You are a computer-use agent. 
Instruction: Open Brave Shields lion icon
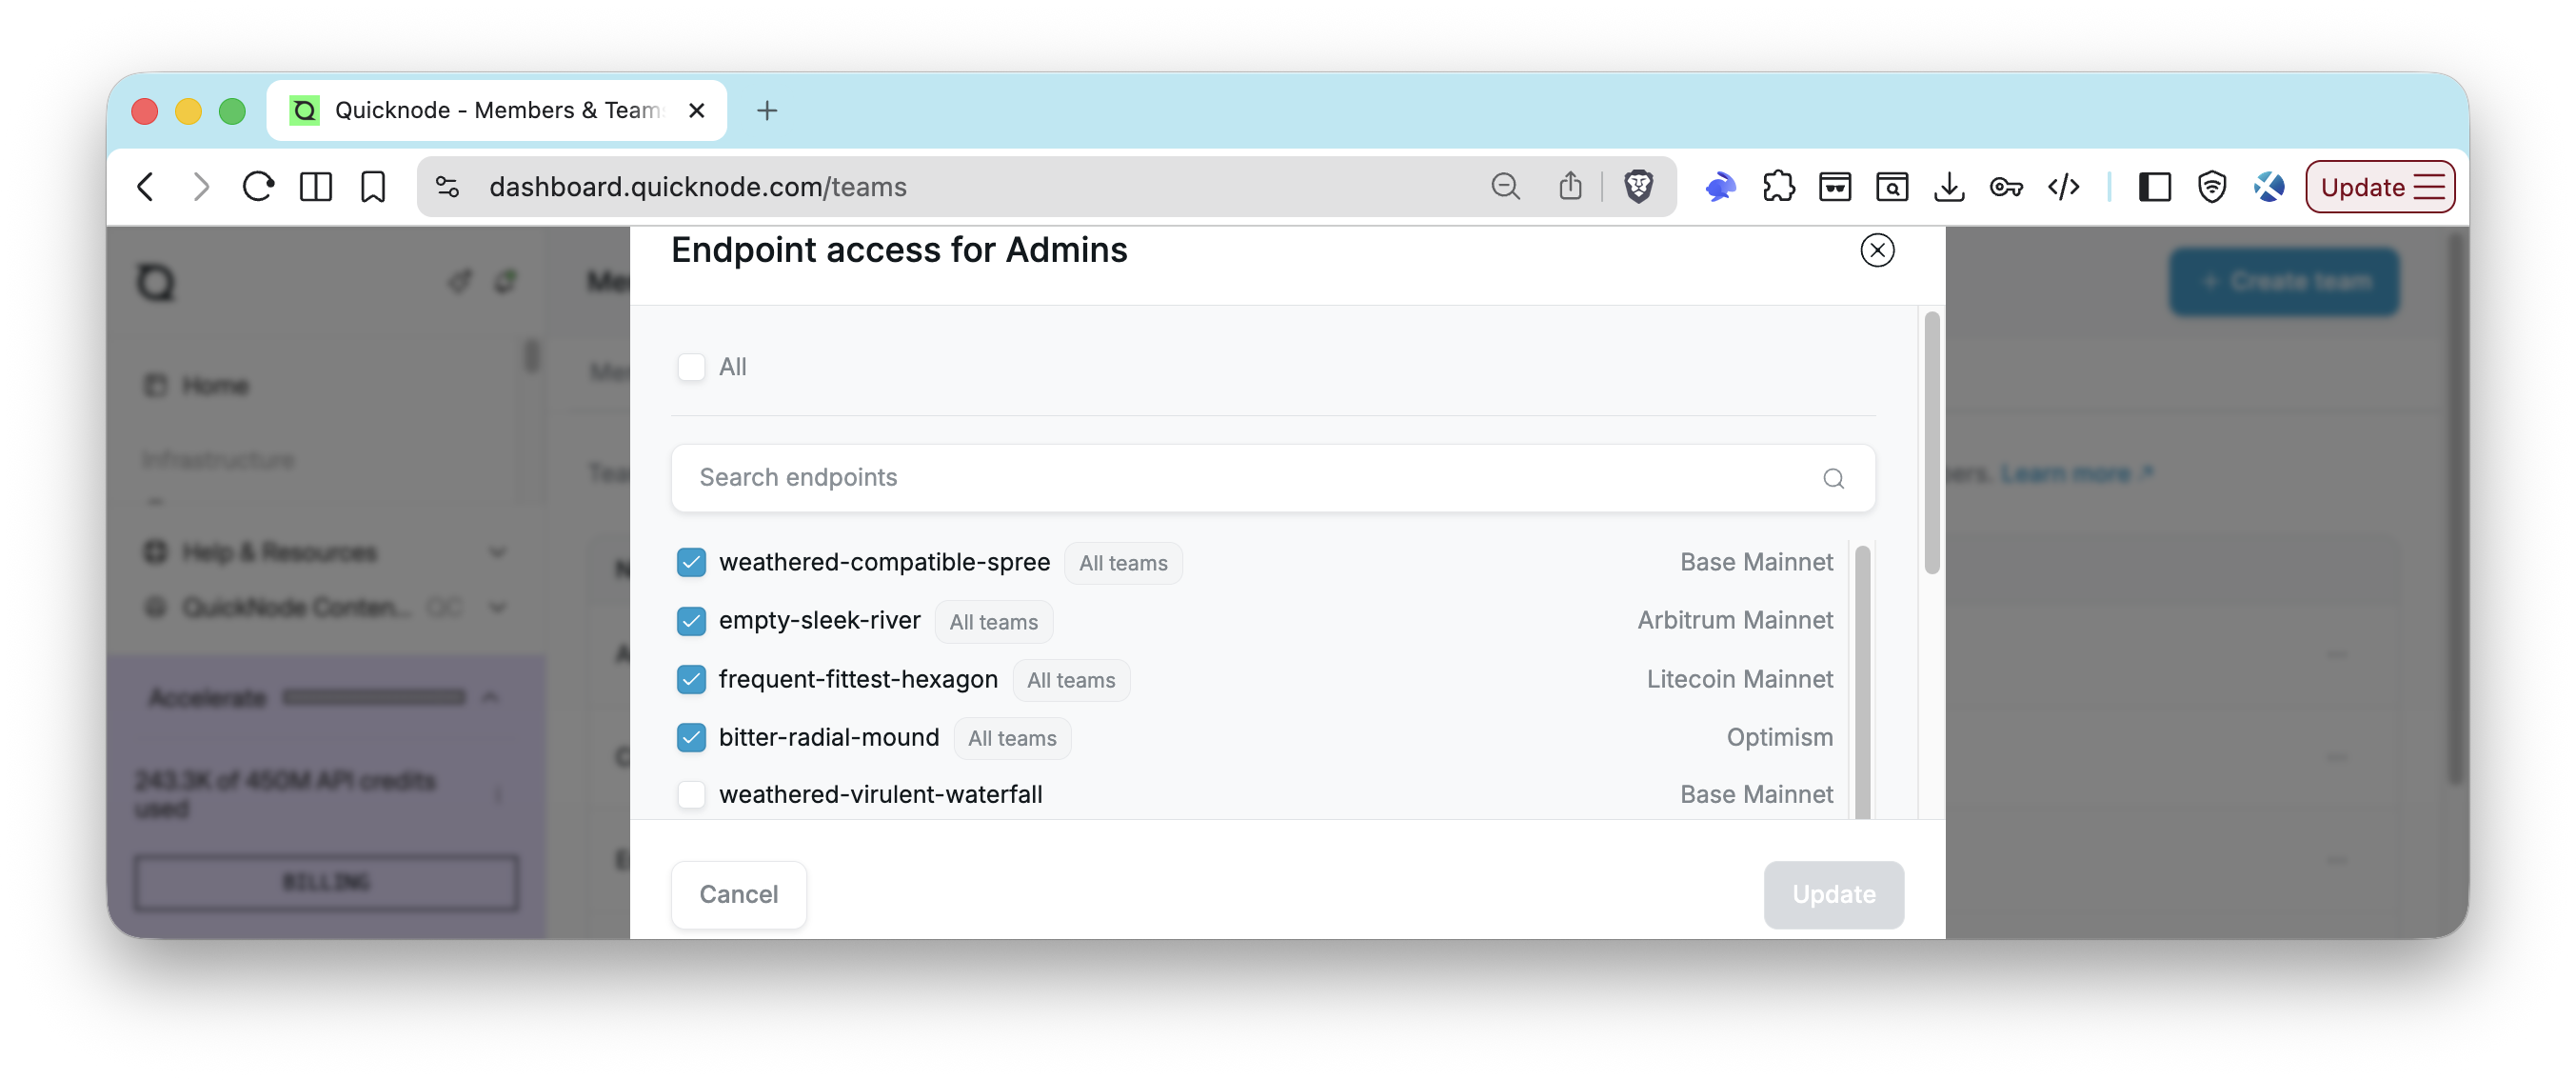coord(1638,187)
